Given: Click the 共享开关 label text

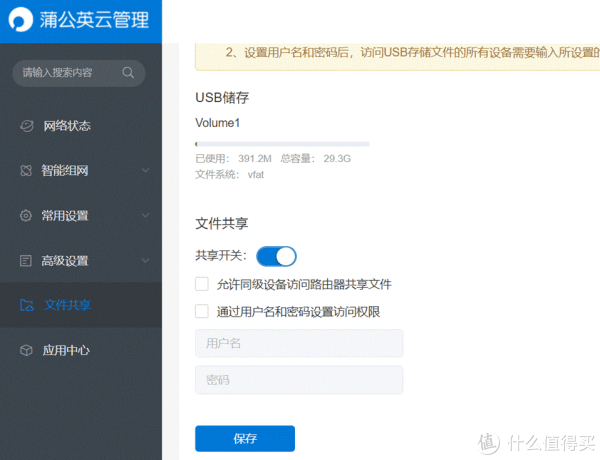Looking at the screenshot, I should (x=221, y=256).
